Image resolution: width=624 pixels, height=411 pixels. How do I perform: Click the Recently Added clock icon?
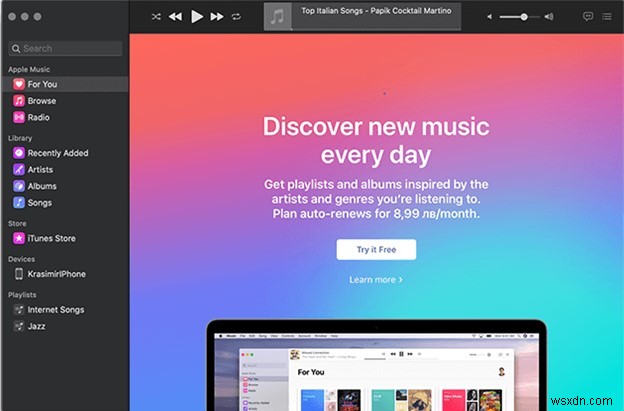19,153
